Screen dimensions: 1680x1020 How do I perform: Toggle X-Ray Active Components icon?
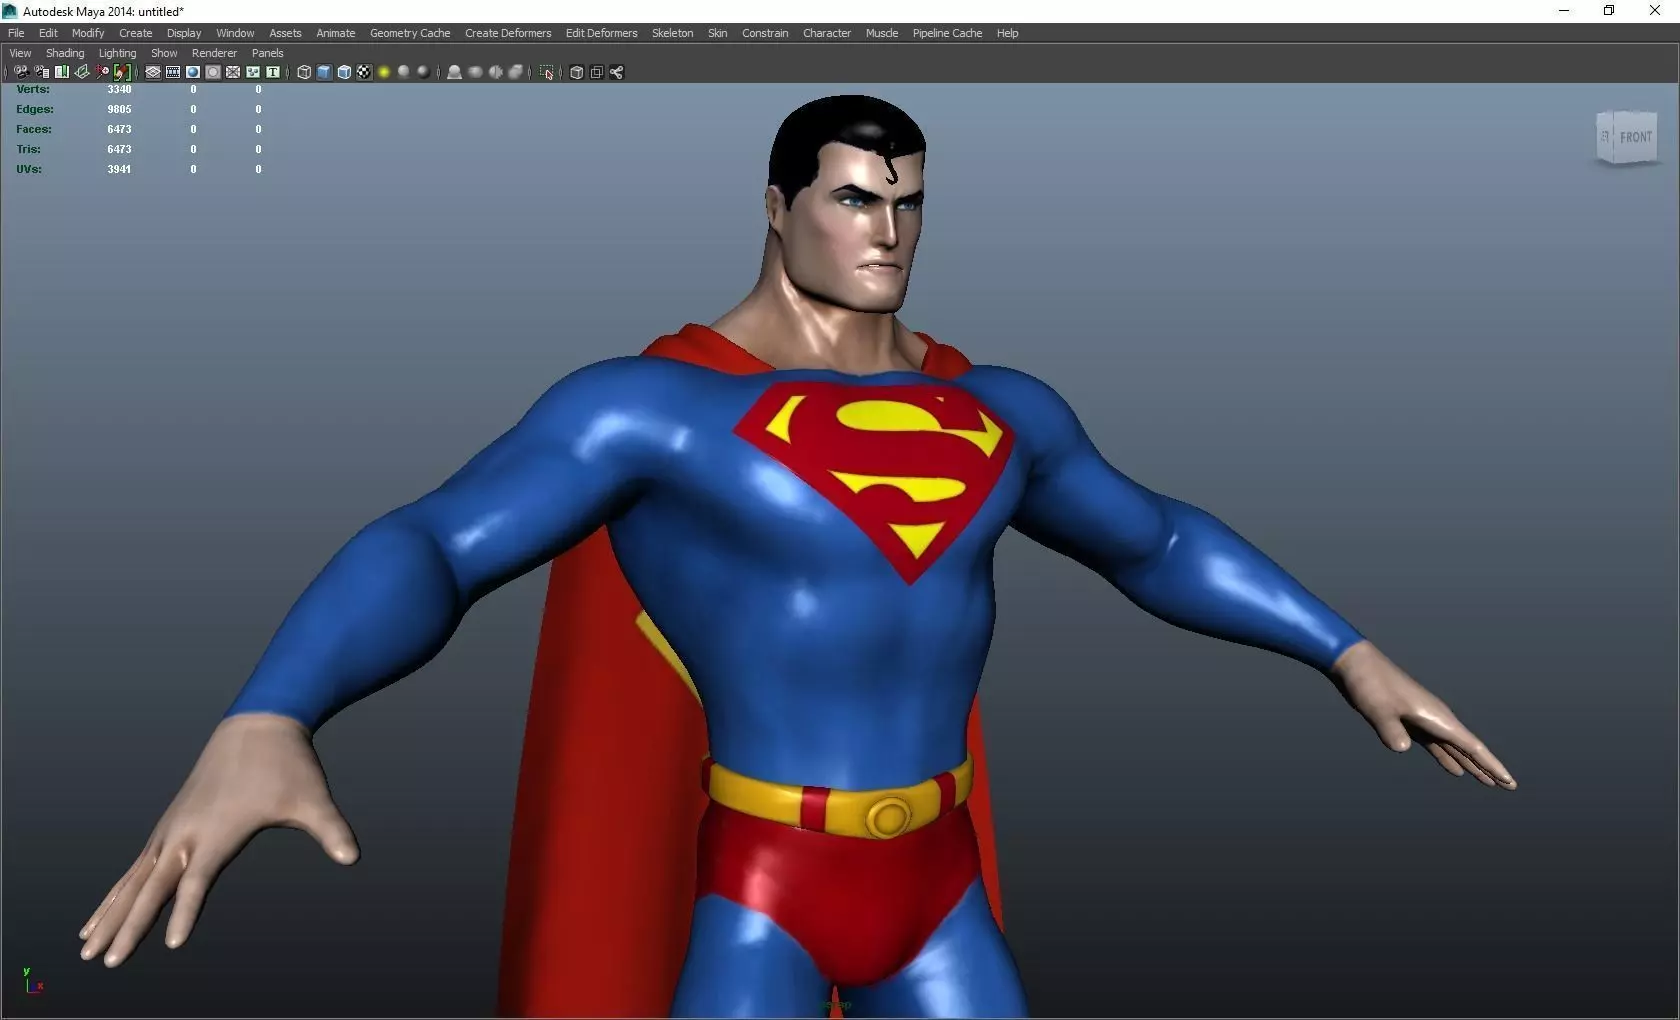[x=596, y=72]
